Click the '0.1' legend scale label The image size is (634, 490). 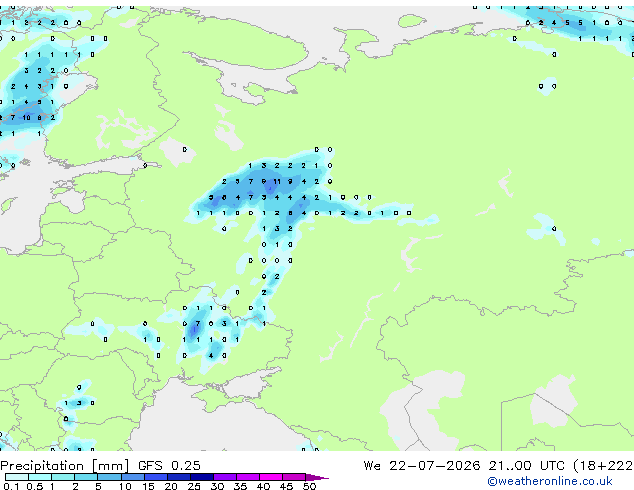click(x=12, y=486)
